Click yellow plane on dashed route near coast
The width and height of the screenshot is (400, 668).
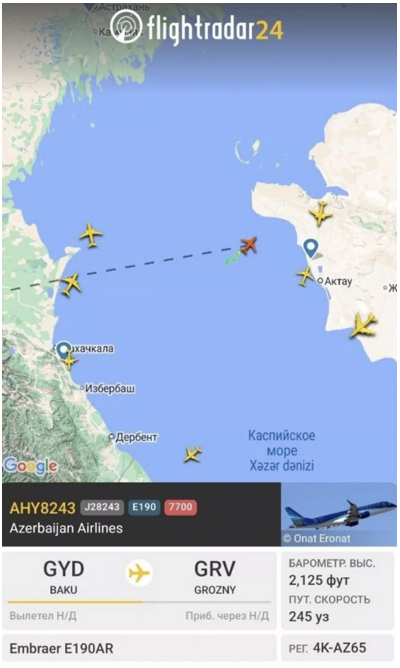(71, 284)
